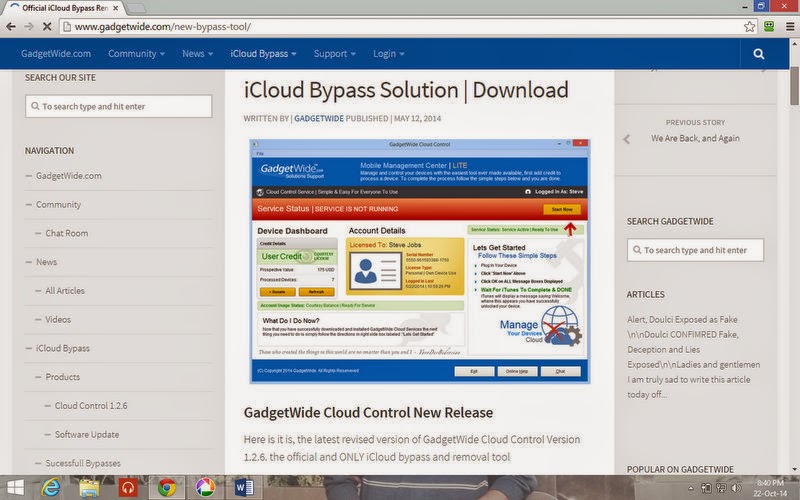The image size is (800, 500).
Task: Open GADGETWIDE author link
Action: click(319, 118)
